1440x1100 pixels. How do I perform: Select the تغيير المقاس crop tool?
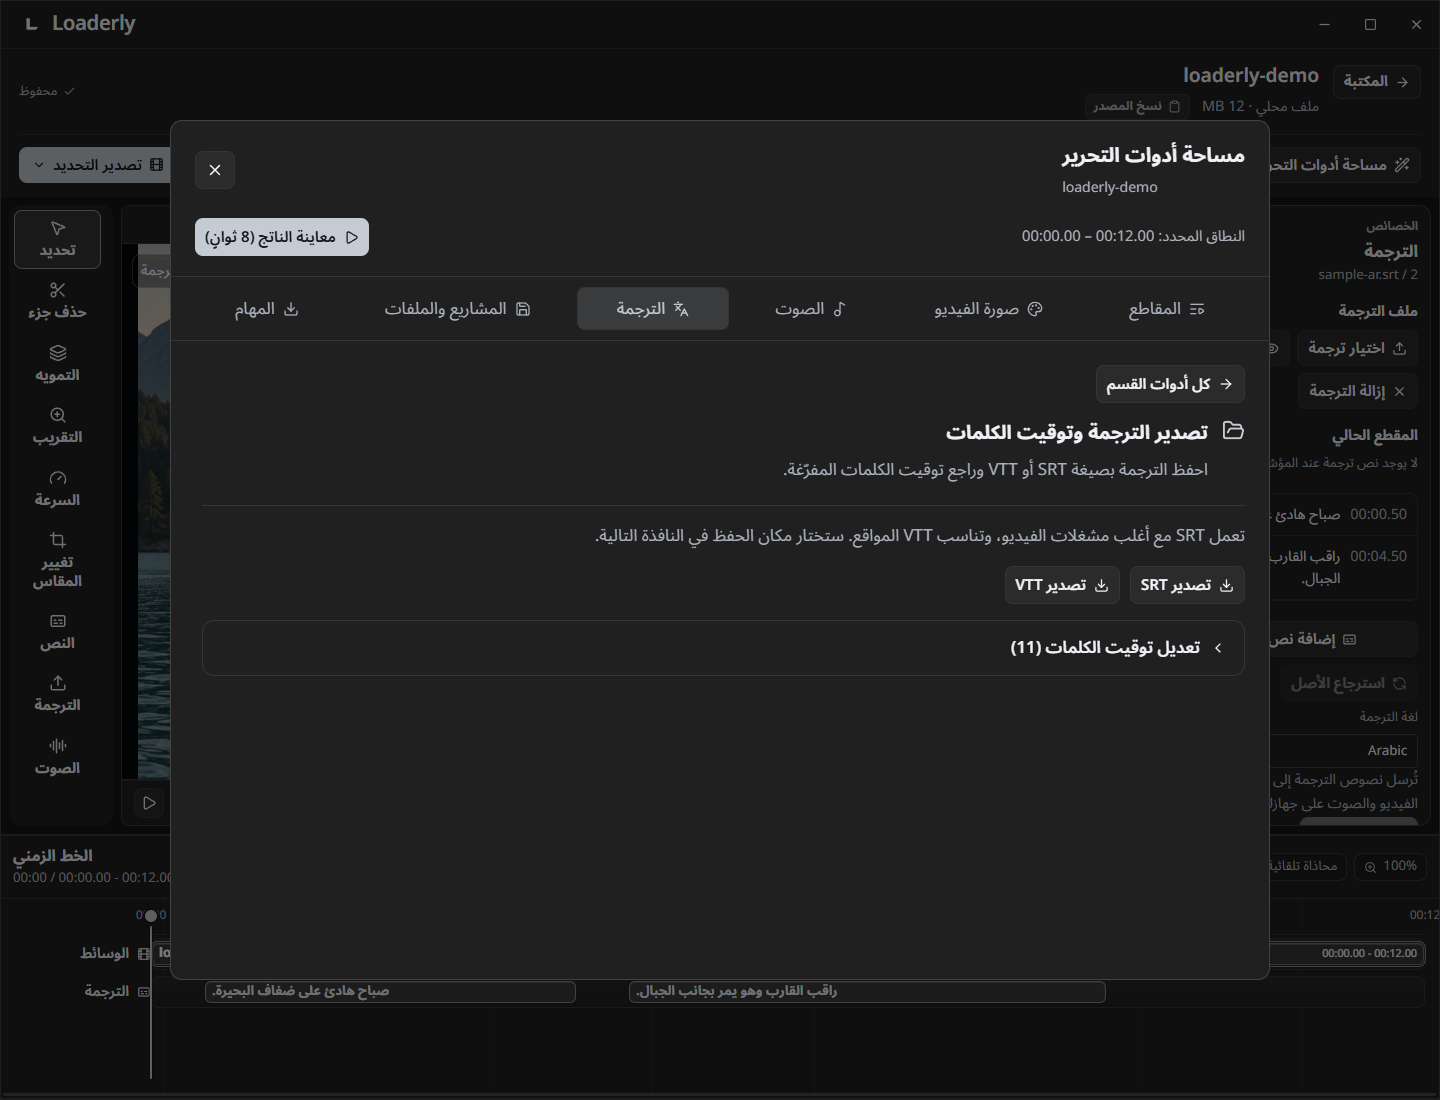coord(57,560)
